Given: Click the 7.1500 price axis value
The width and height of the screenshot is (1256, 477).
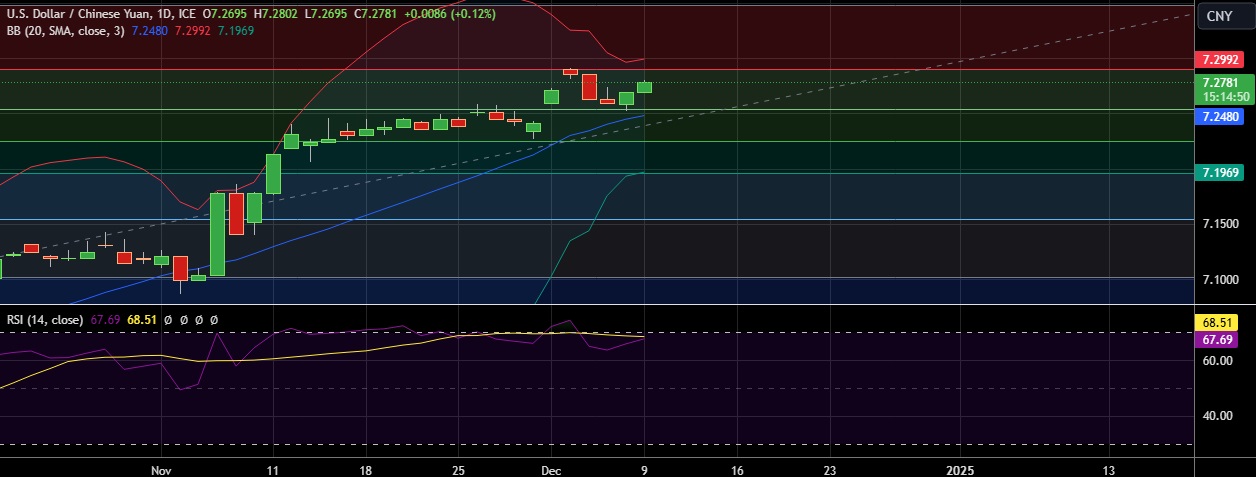Looking at the screenshot, I should [1221, 223].
